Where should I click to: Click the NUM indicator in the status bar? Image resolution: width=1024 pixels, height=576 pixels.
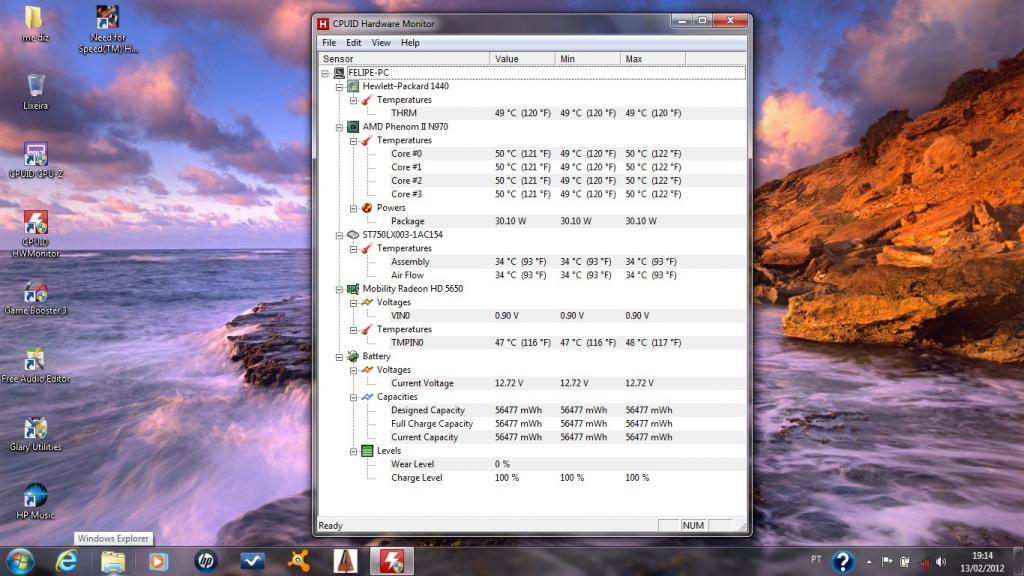coord(693,526)
